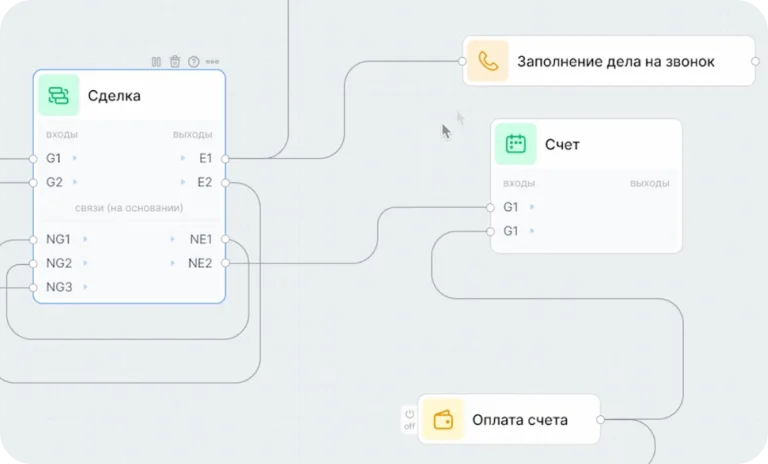
Task: Click the NE2 output connector circle
Action: (225, 263)
